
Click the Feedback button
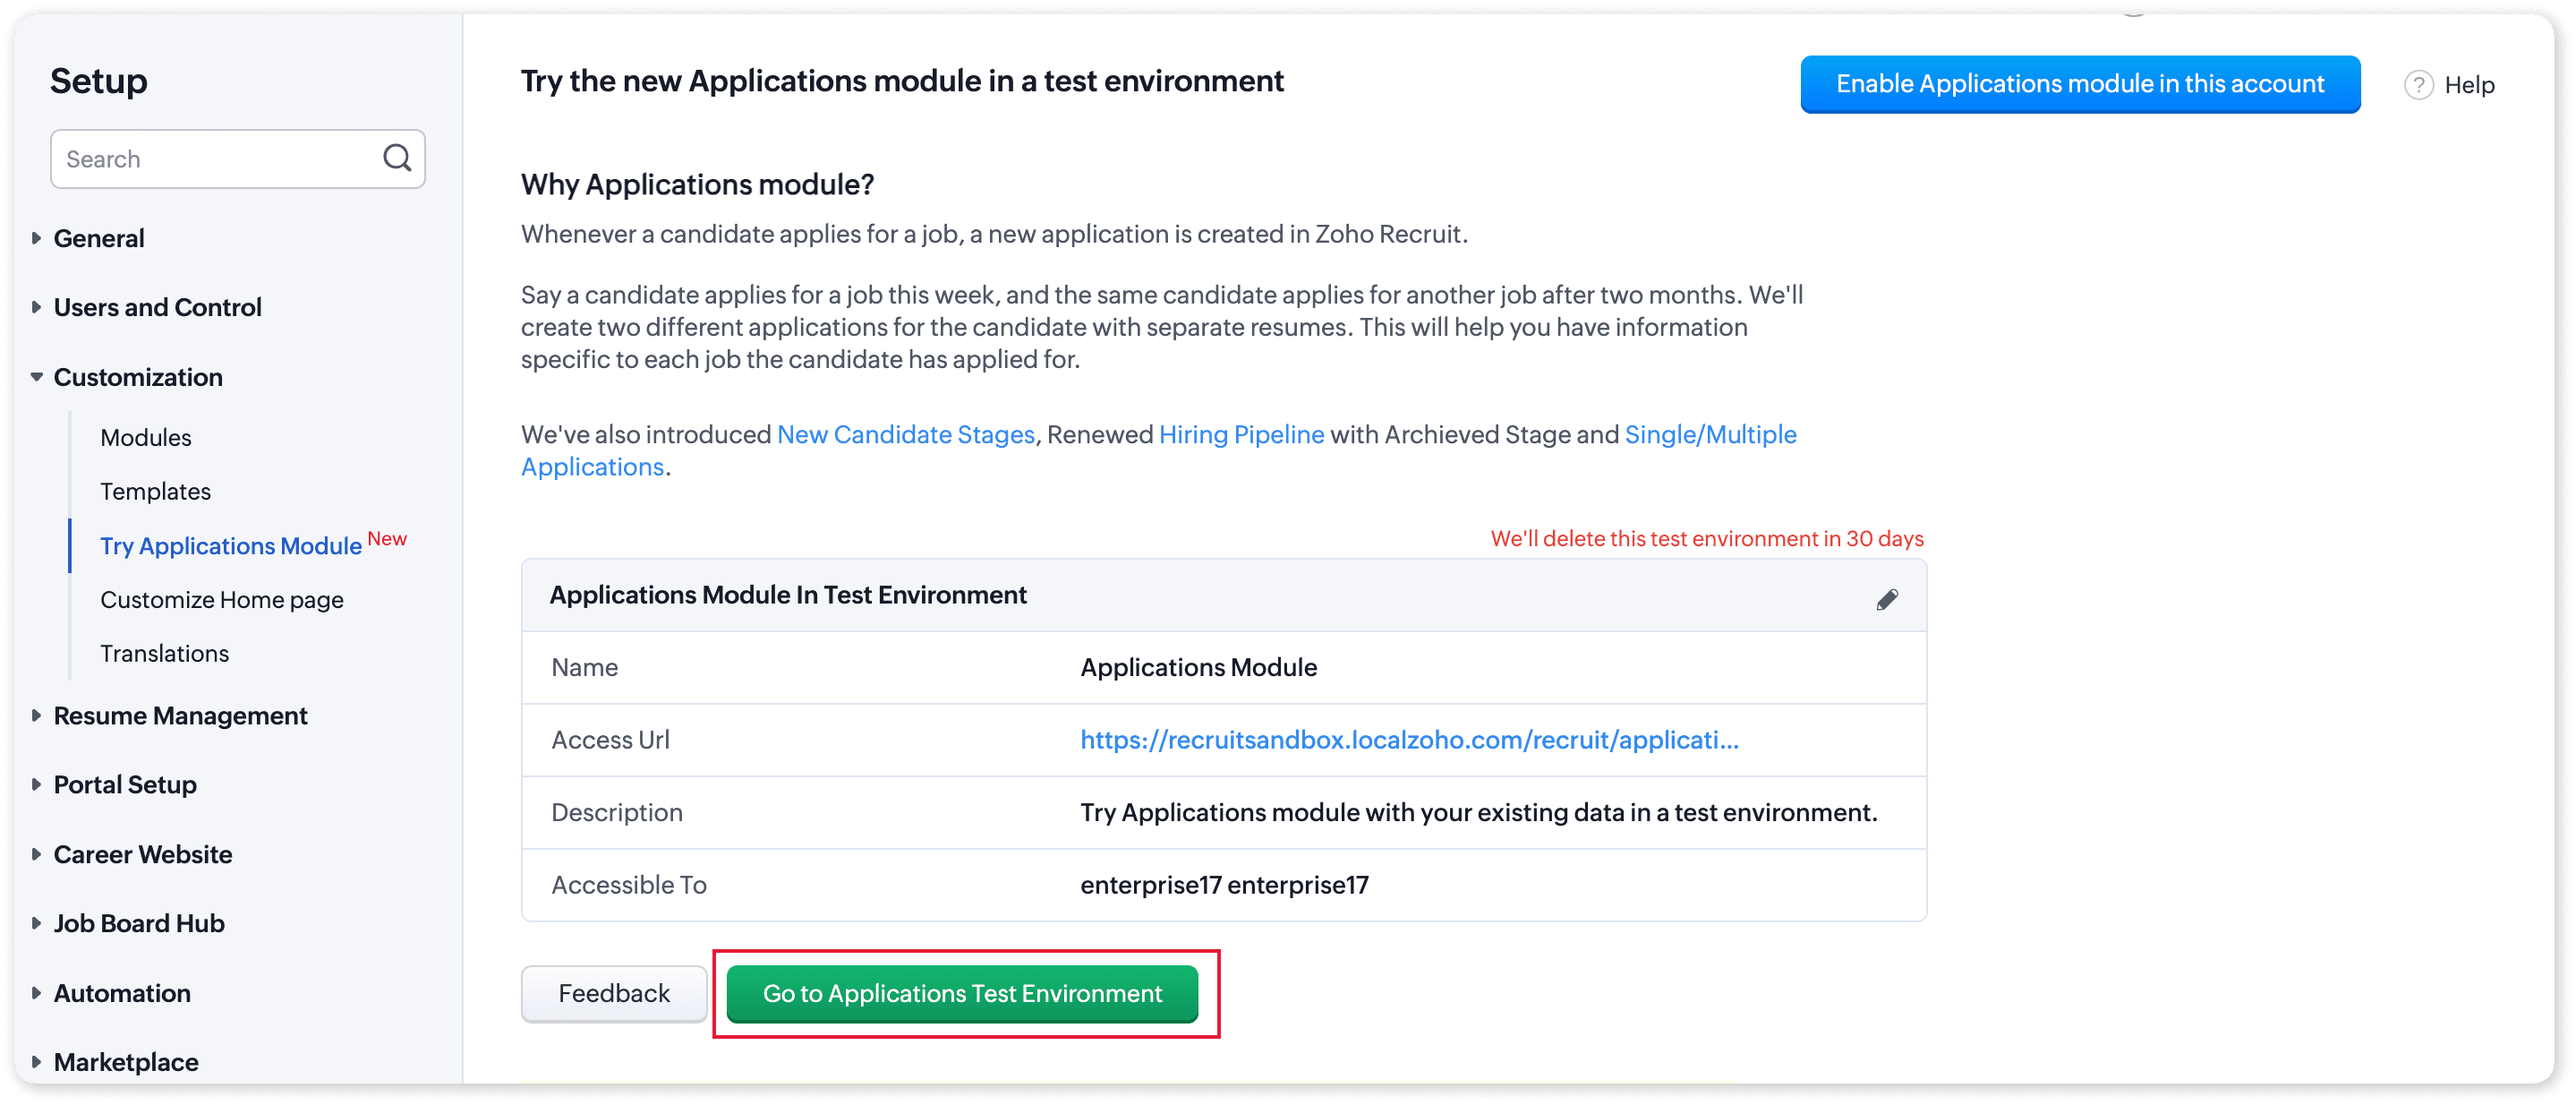[x=614, y=993]
